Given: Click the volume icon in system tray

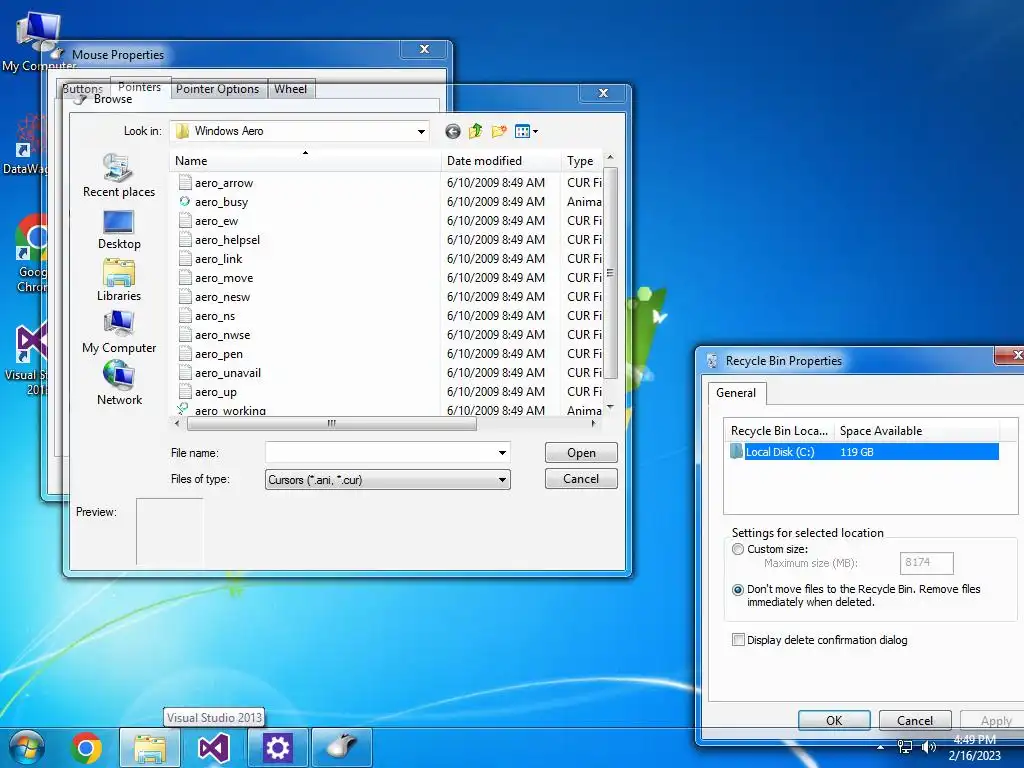Looking at the screenshot, I should pyautogui.click(x=928, y=747).
